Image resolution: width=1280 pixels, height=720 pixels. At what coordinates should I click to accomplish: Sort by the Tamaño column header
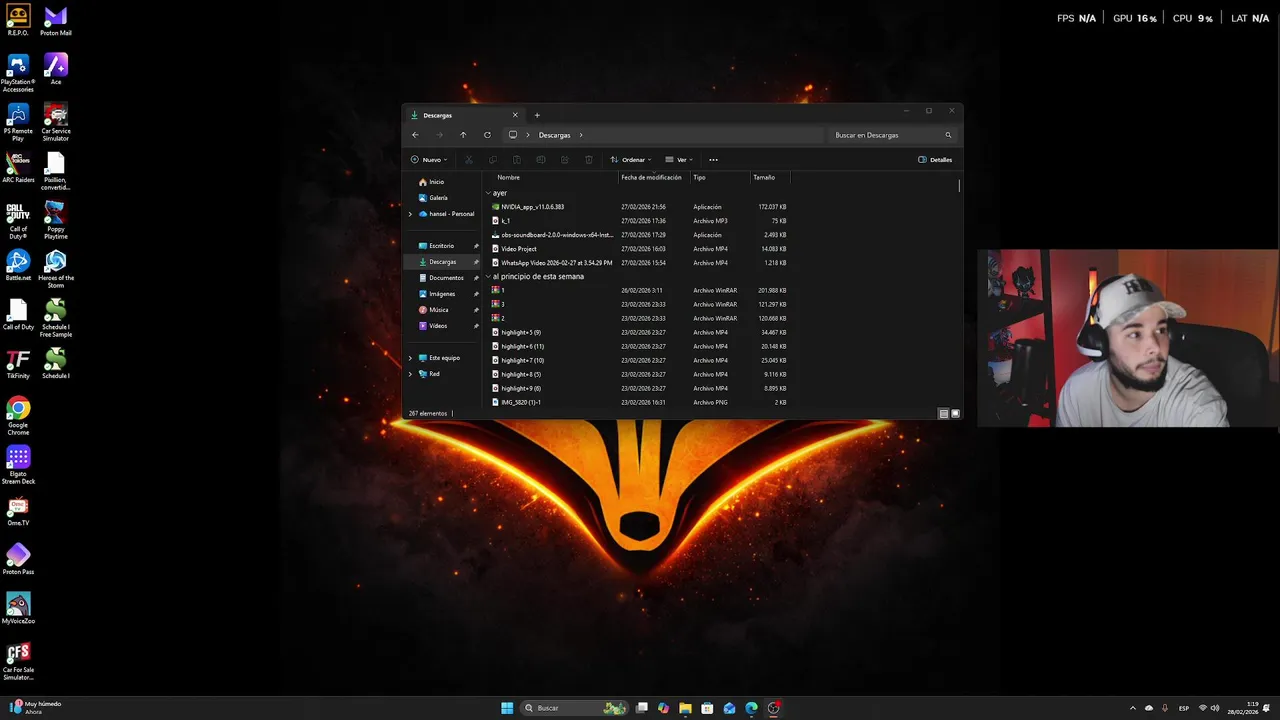[x=764, y=177]
